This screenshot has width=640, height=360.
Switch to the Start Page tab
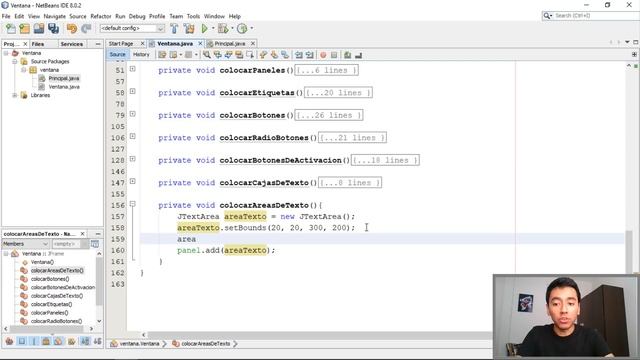(121, 44)
